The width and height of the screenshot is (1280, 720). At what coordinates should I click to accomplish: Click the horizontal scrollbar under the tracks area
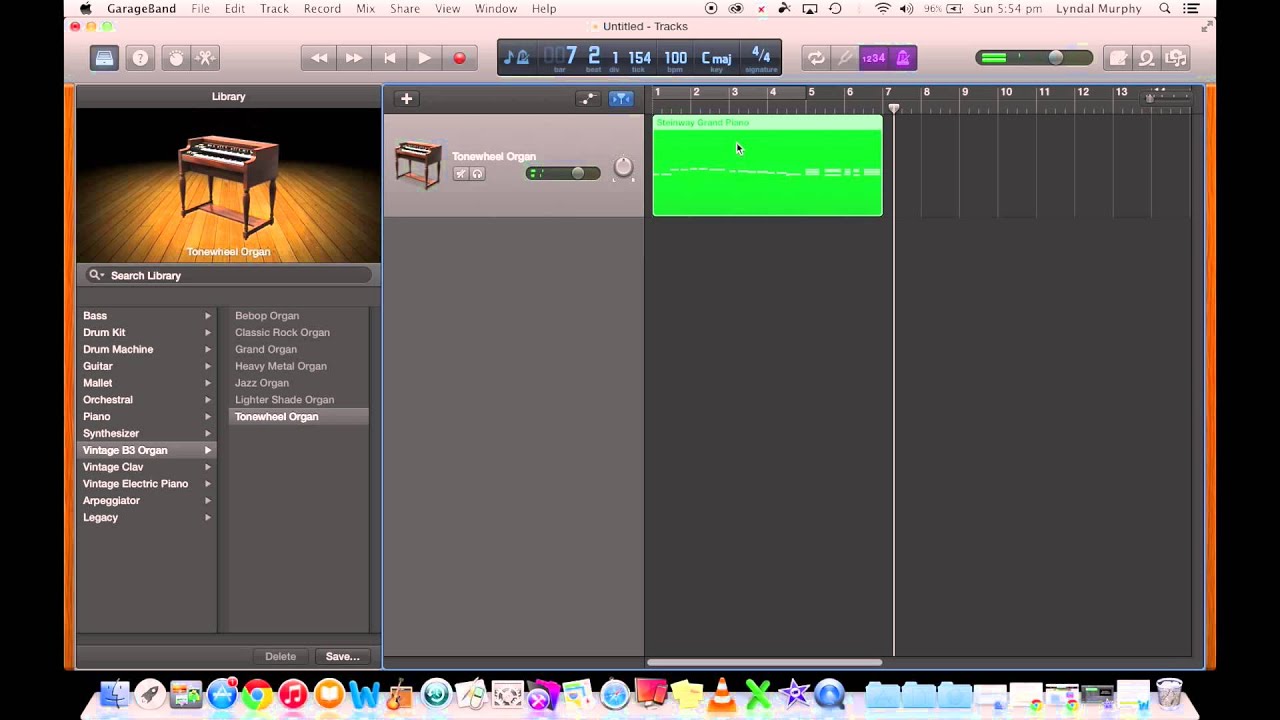coord(765,662)
